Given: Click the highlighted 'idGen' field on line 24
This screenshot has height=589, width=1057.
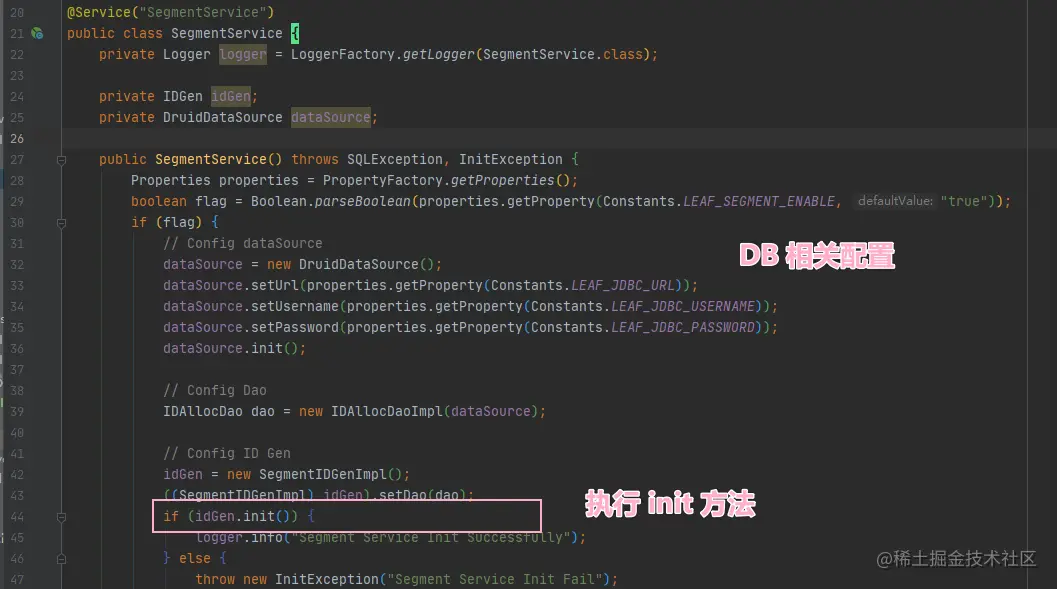Looking at the screenshot, I should 231,96.
